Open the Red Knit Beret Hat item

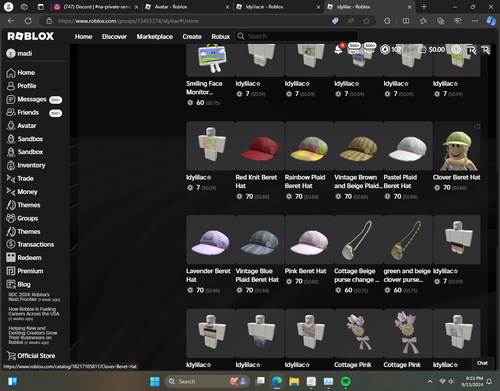pyautogui.click(x=260, y=146)
